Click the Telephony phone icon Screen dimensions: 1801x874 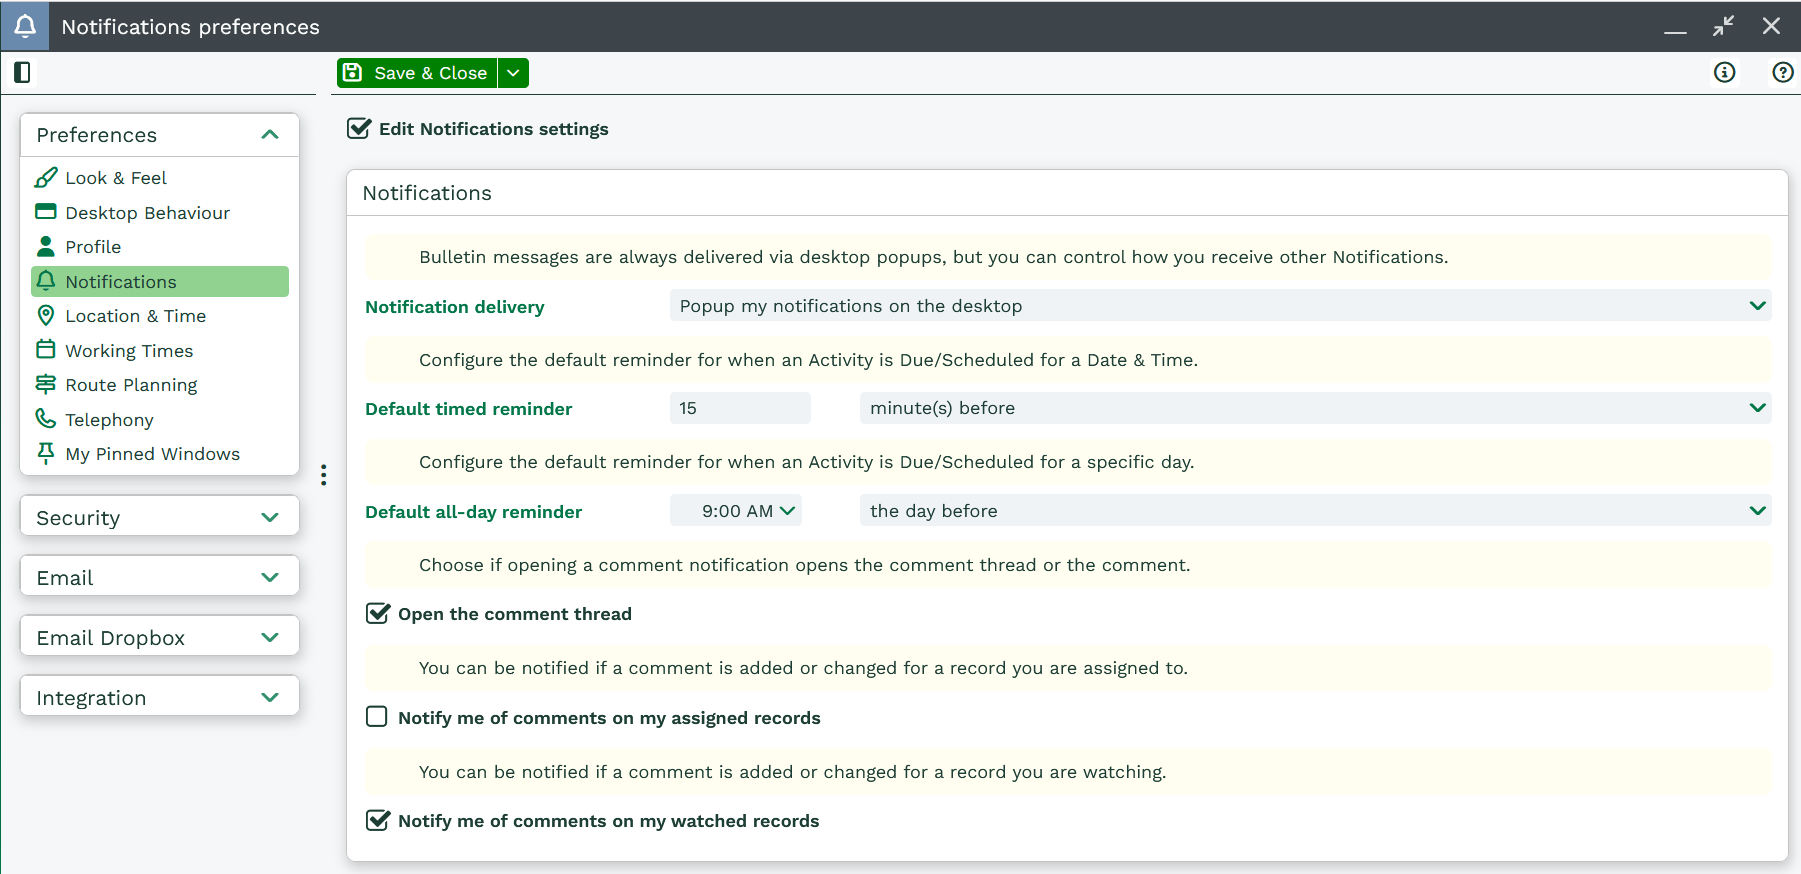[x=46, y=419]
